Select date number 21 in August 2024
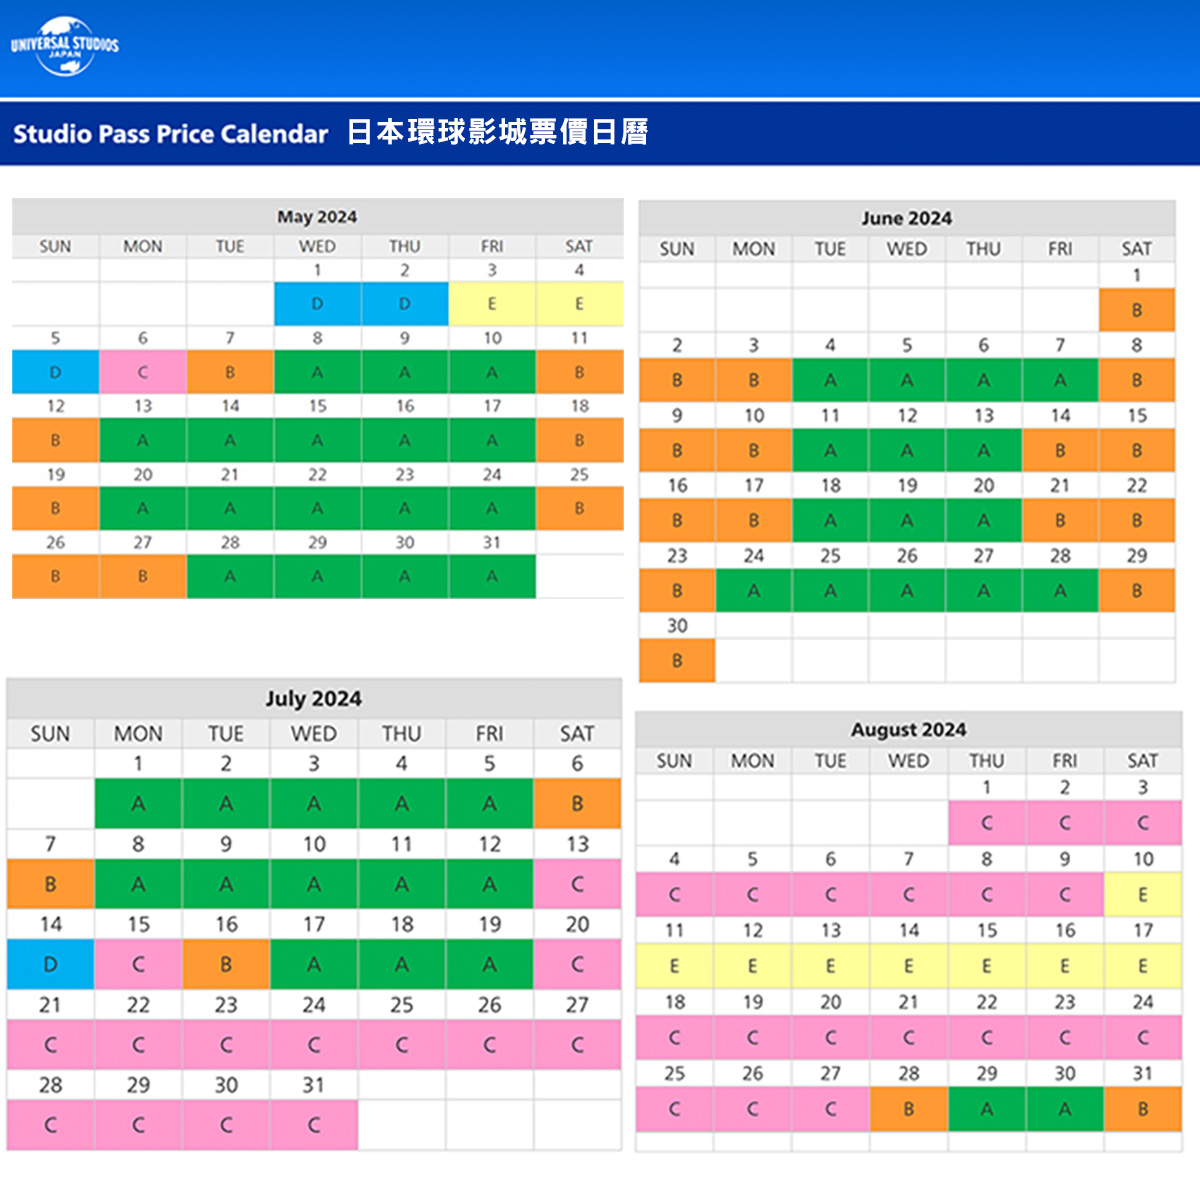The image size is (1200, 1200). [908, 1001]
